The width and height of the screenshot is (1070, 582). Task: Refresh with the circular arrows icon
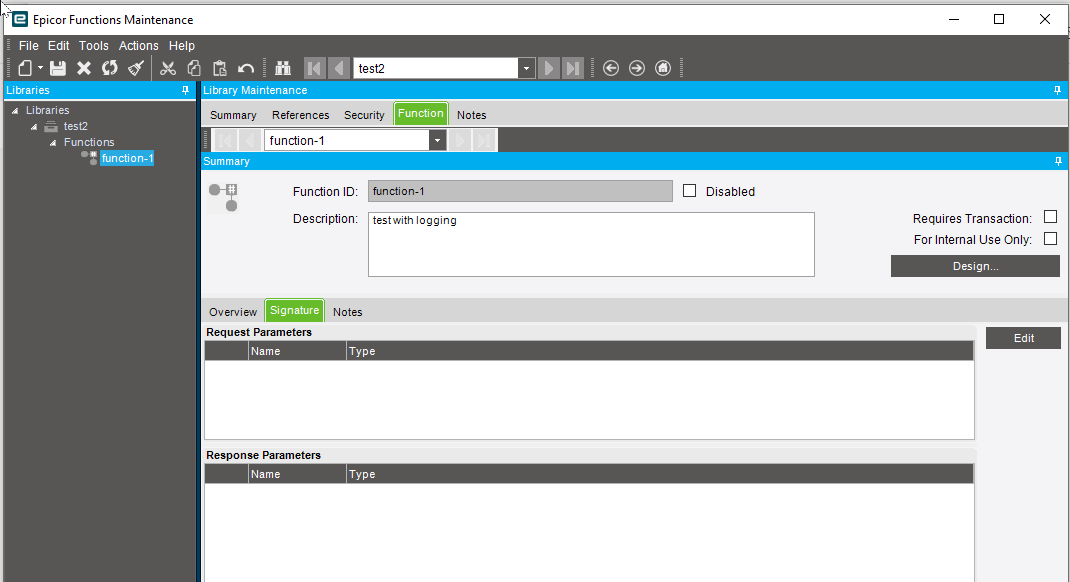110,68
